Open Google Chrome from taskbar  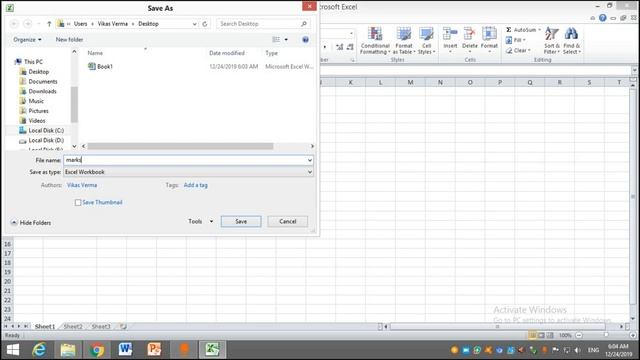pos(97,350)
